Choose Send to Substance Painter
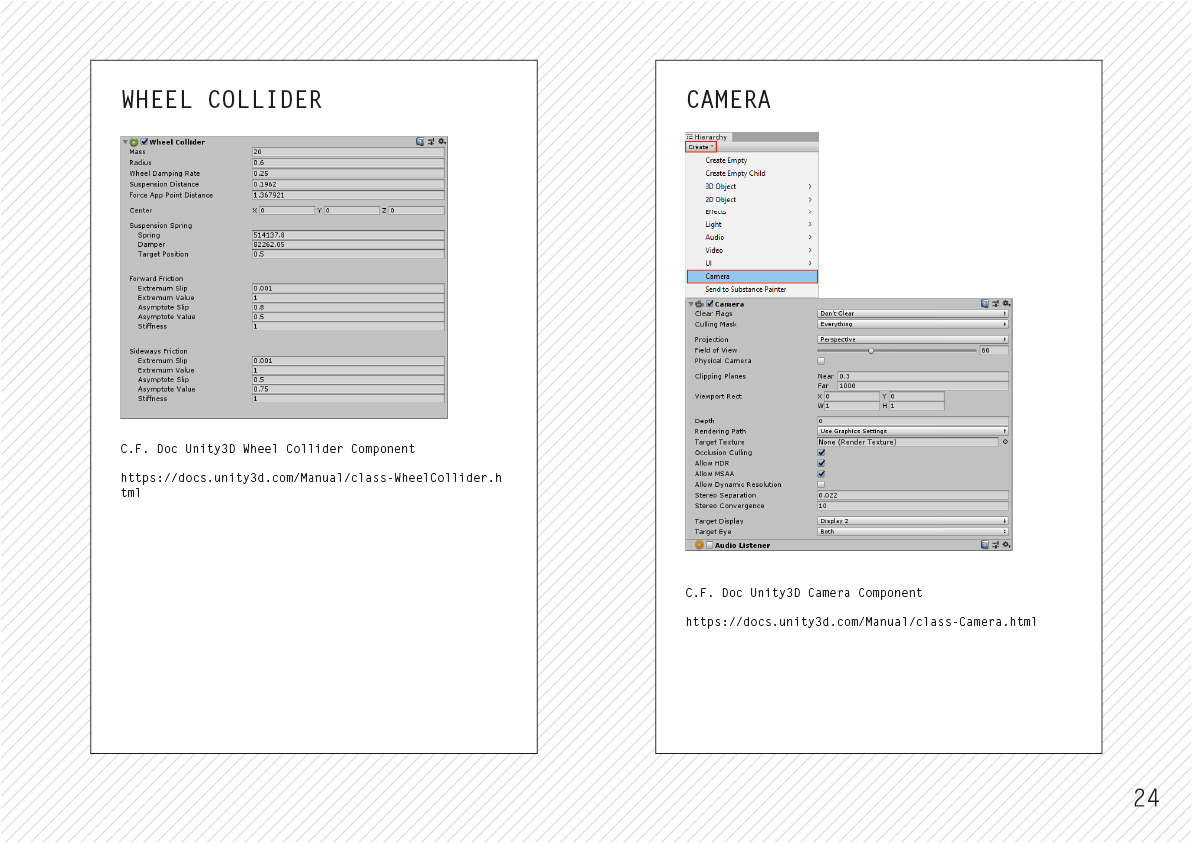 [x=752, y=290]
